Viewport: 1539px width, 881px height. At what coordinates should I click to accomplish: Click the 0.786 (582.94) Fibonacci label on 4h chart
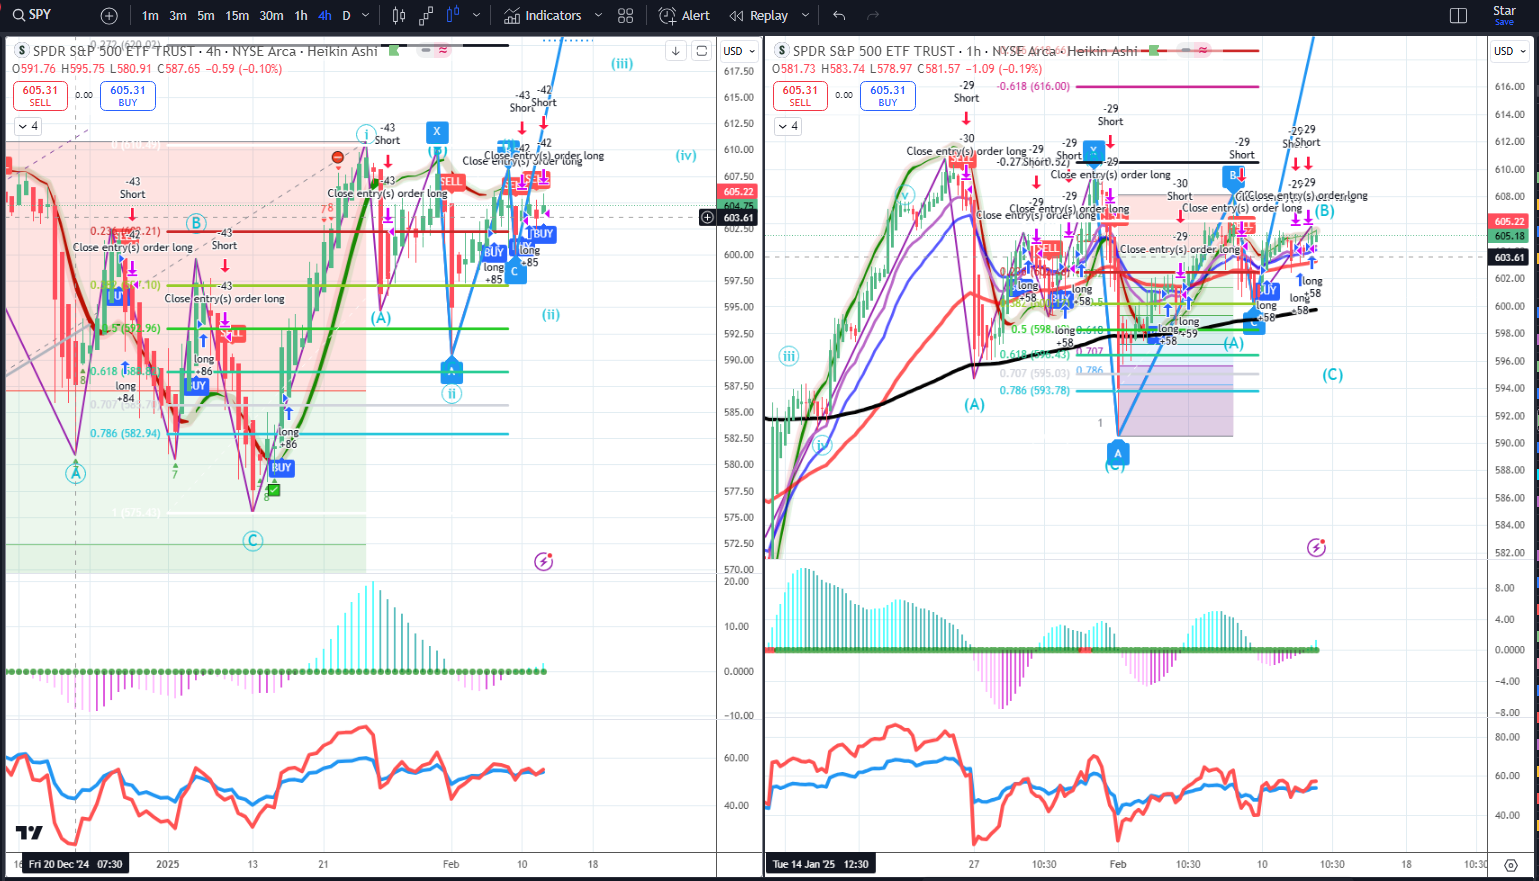tap(125, 433)
